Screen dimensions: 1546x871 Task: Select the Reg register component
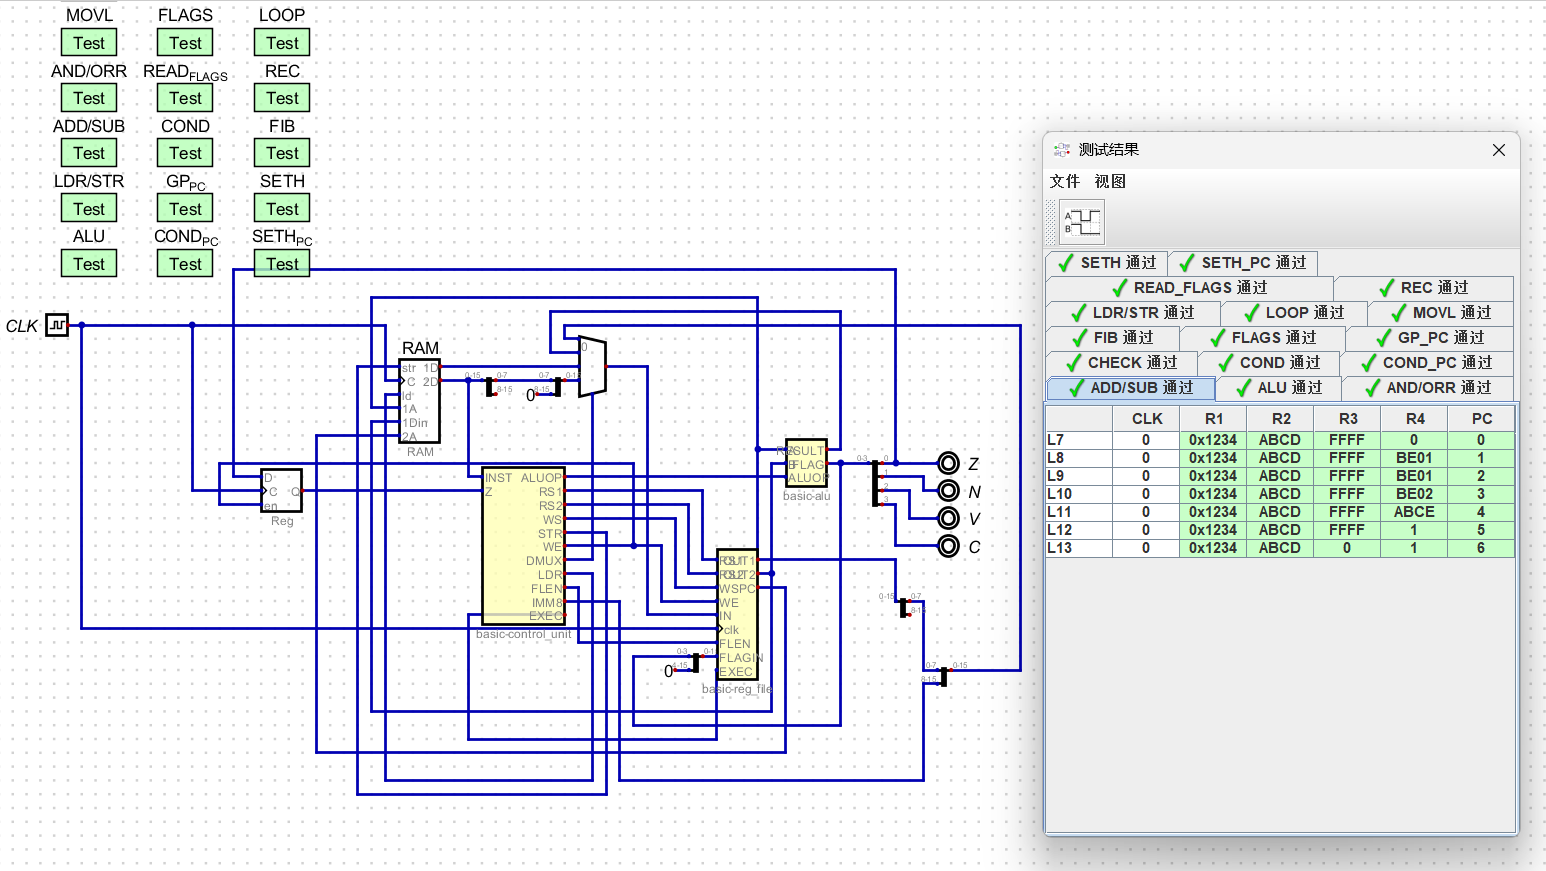pyautogui.click(x=282, y=490)
